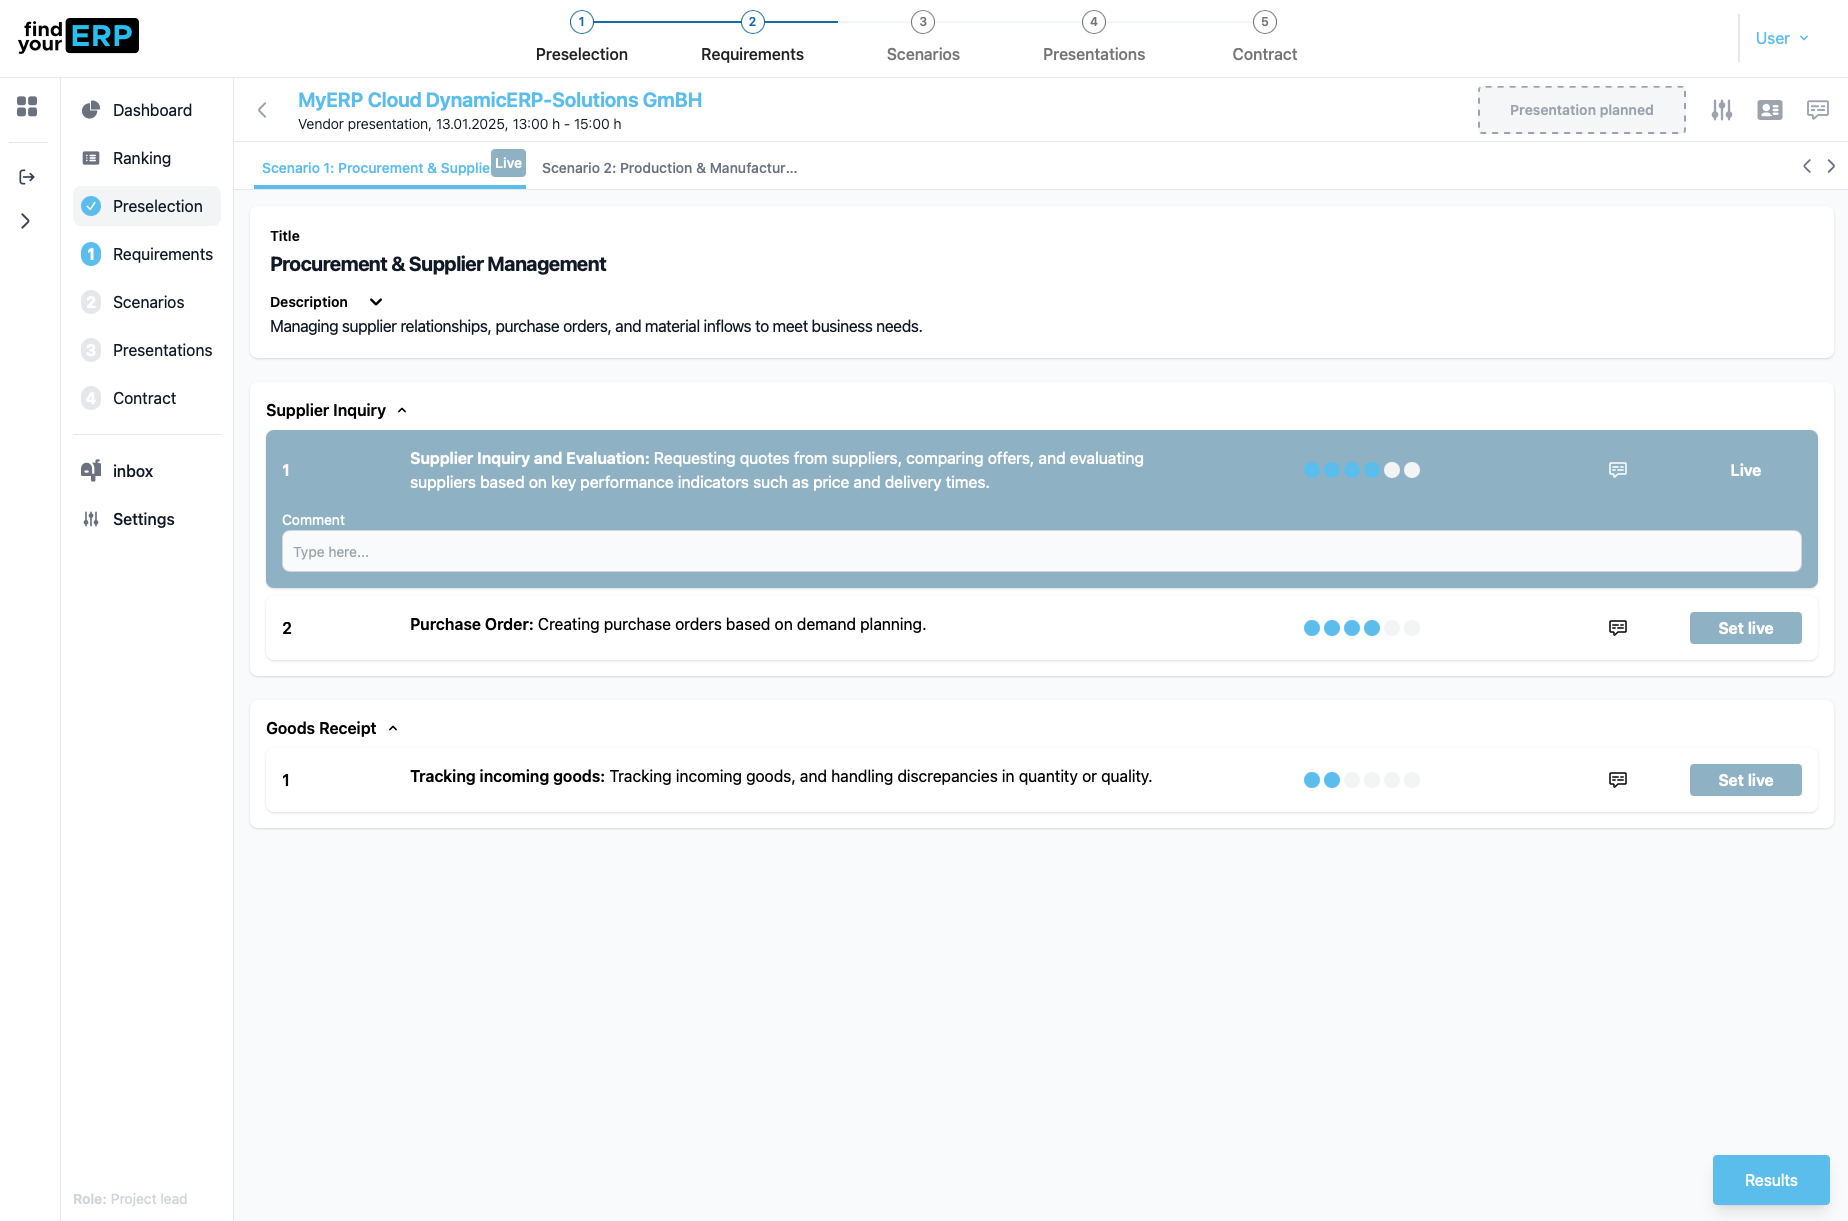Open comment icon for Tracking incoming goods
Screen dimensions: 1848x1221
[1617, 780]
